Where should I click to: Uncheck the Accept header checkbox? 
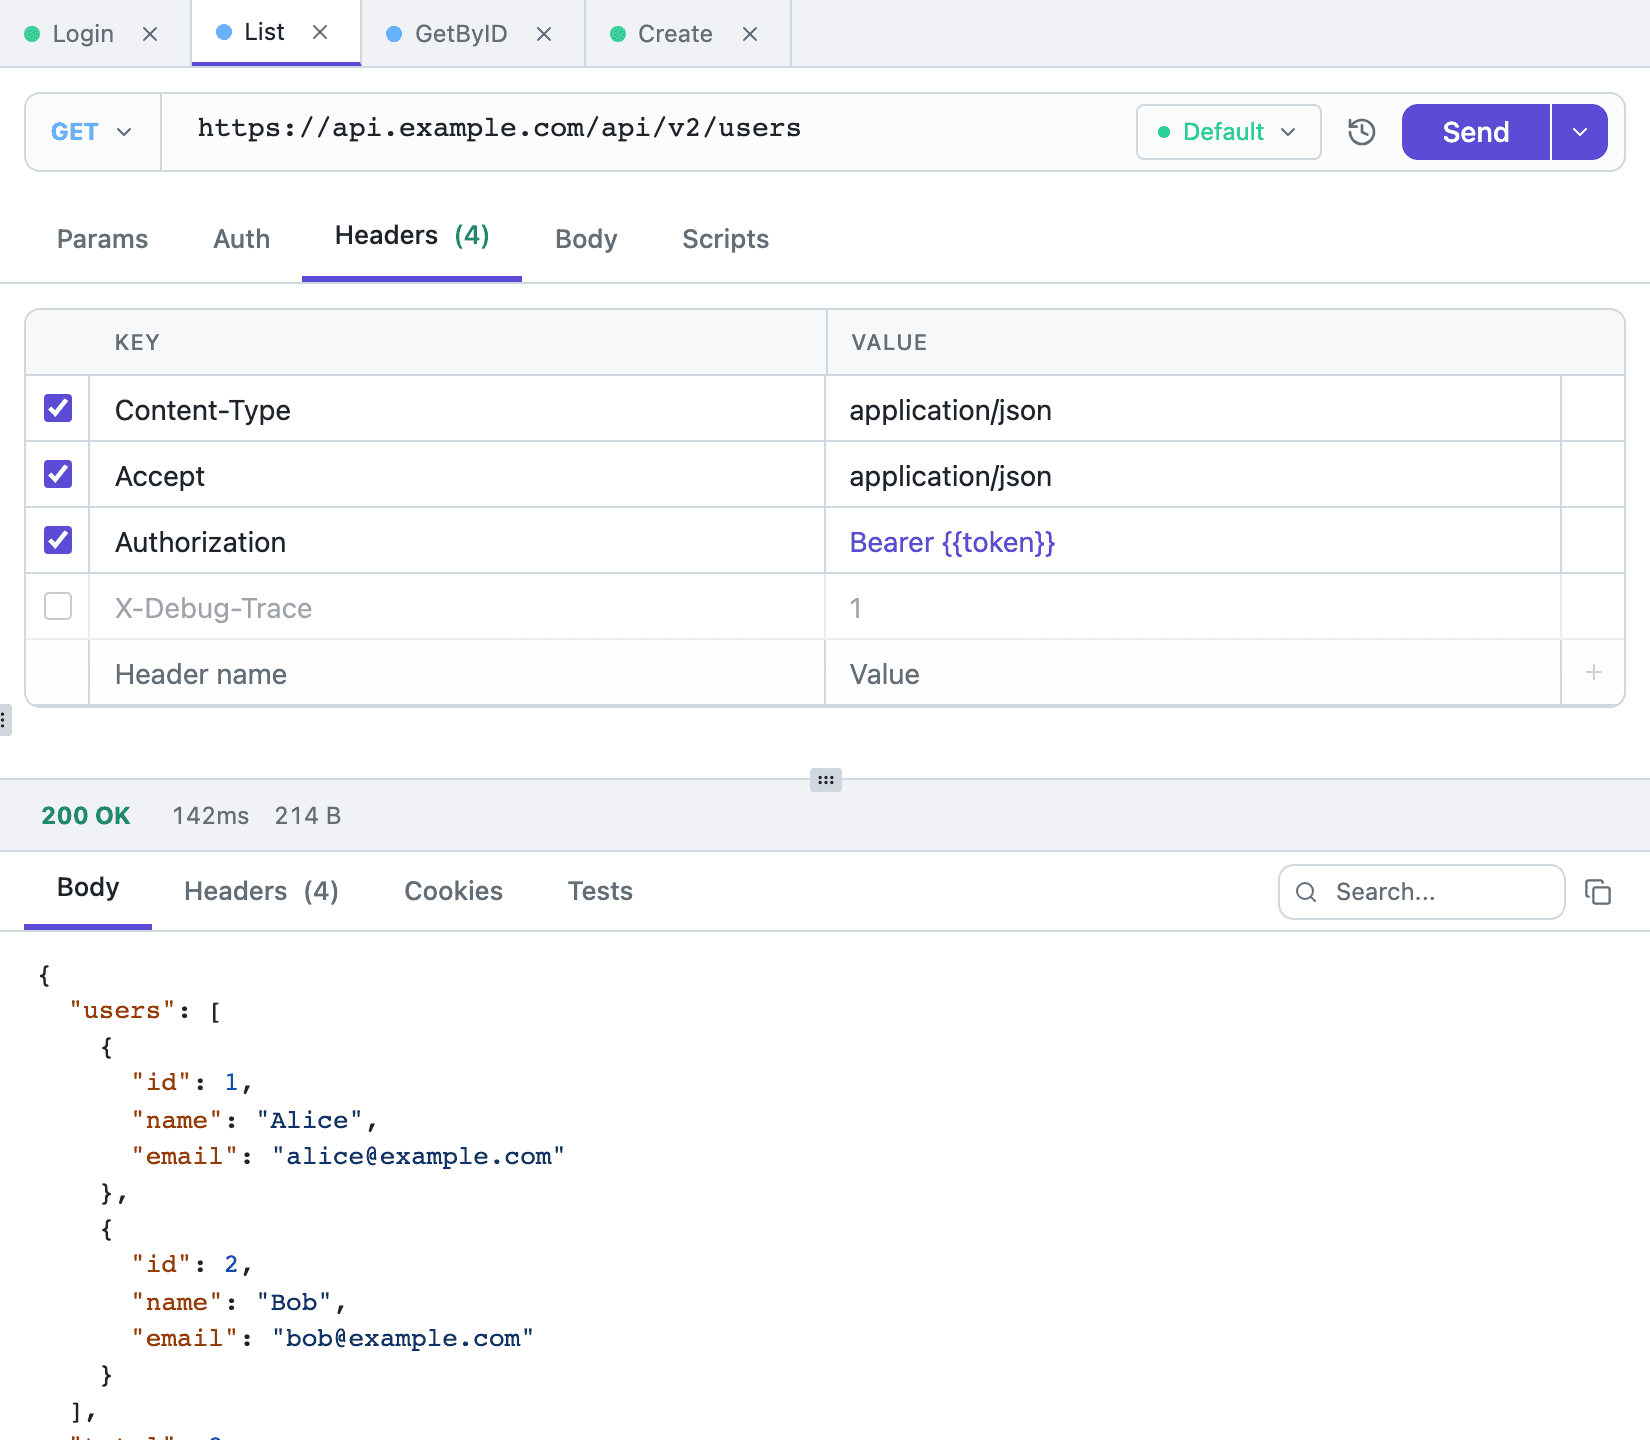coord(58,474)
